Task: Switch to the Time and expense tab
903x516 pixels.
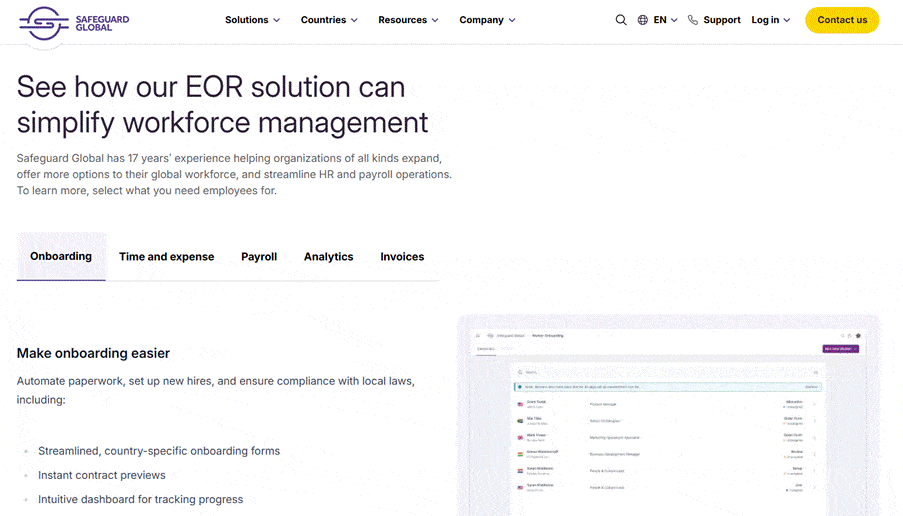Action: (x=166, y=257)
